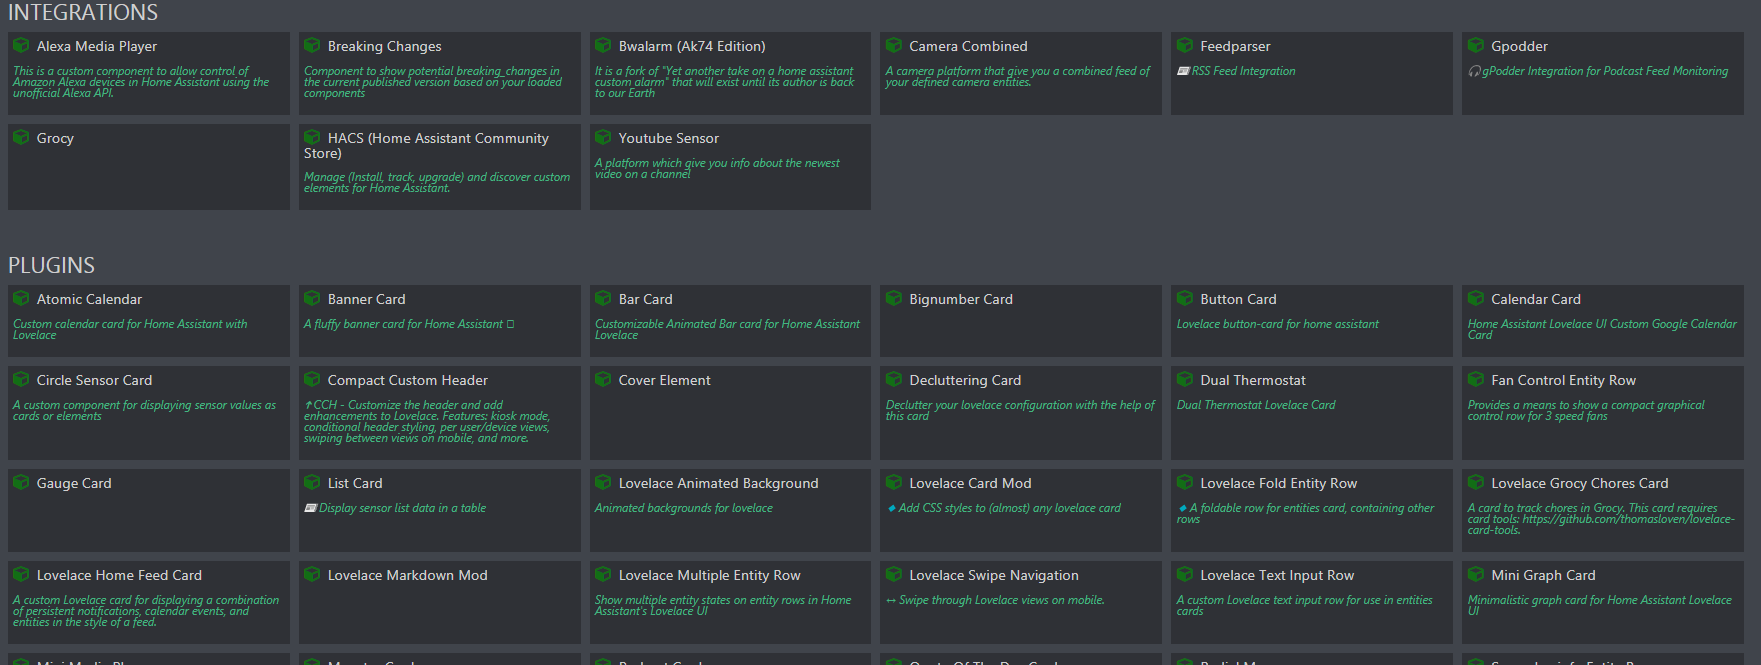
Task: Select the Lovelace Text Input Row title
Action: tap(1277, 575)
